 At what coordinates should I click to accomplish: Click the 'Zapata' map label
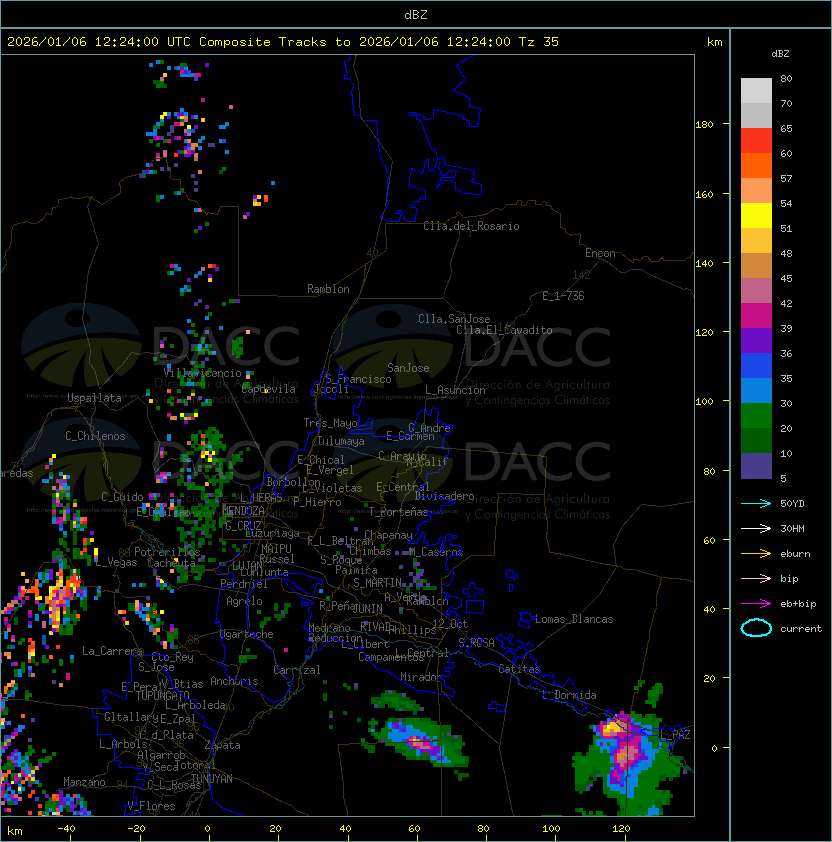pos(222,745)
